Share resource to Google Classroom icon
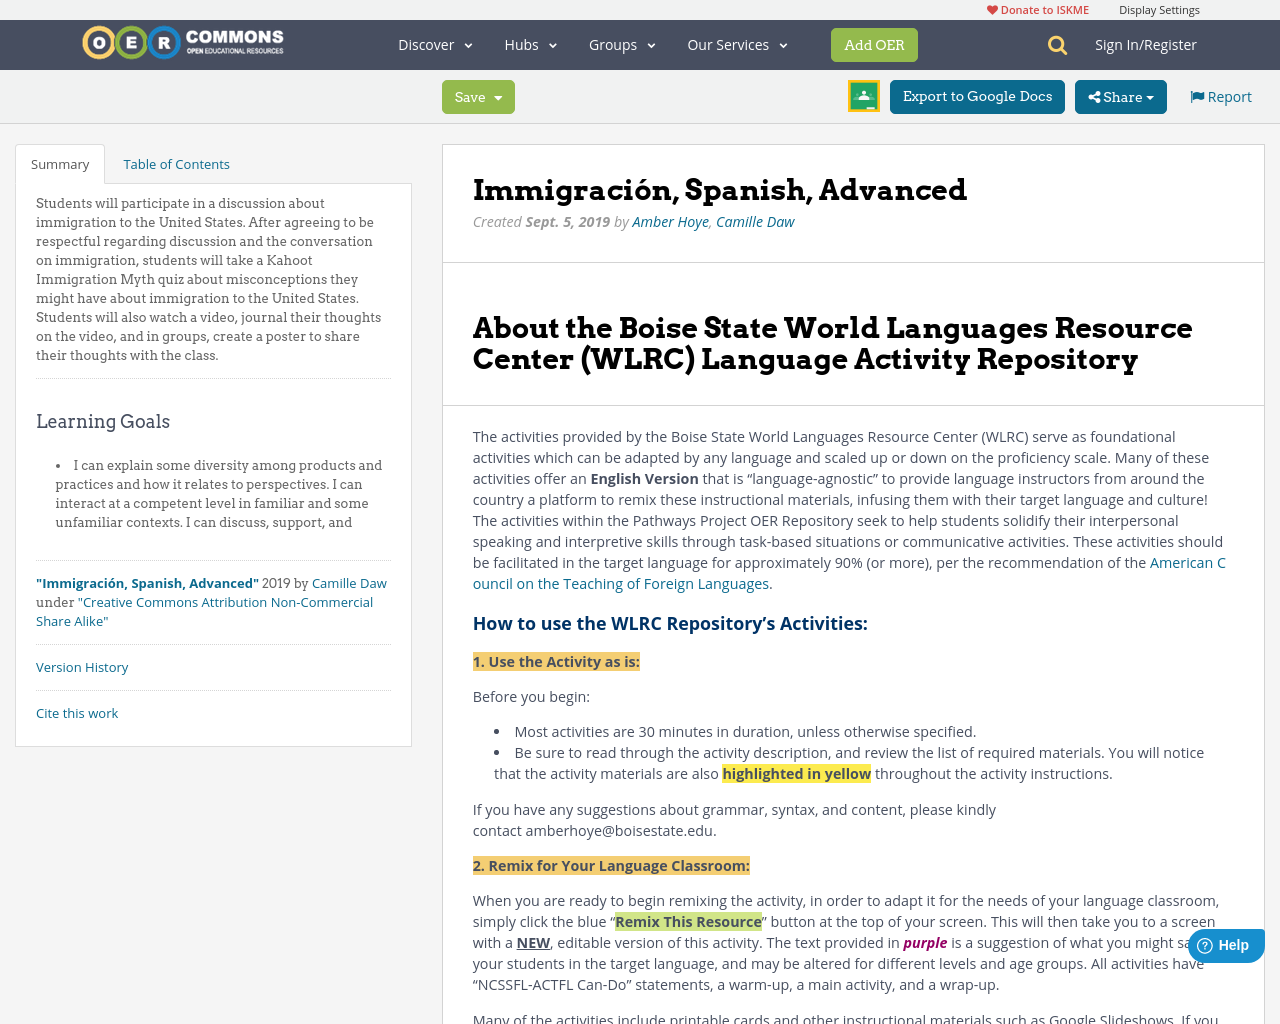1280x1024 pixels. click(862, 95)
